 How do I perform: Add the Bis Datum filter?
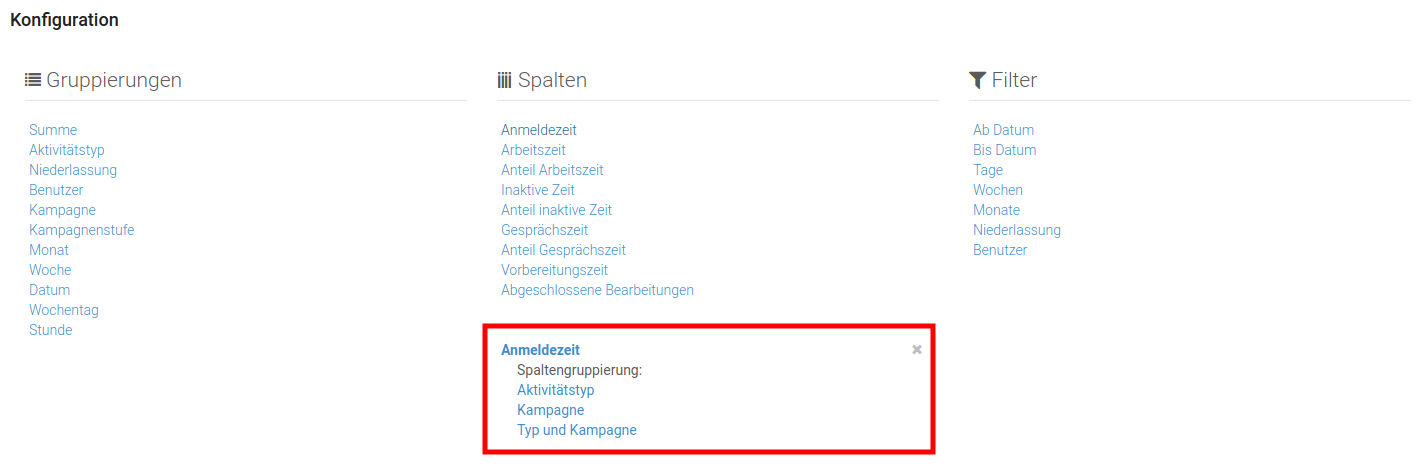(1005, 150)
